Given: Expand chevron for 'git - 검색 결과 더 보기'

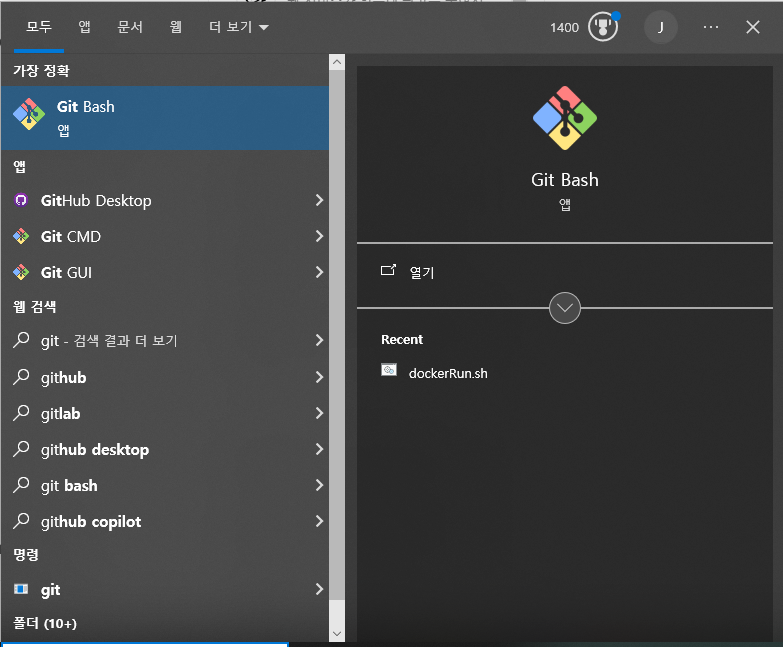Looking at the screenshot, I should (x=320, y=340).
